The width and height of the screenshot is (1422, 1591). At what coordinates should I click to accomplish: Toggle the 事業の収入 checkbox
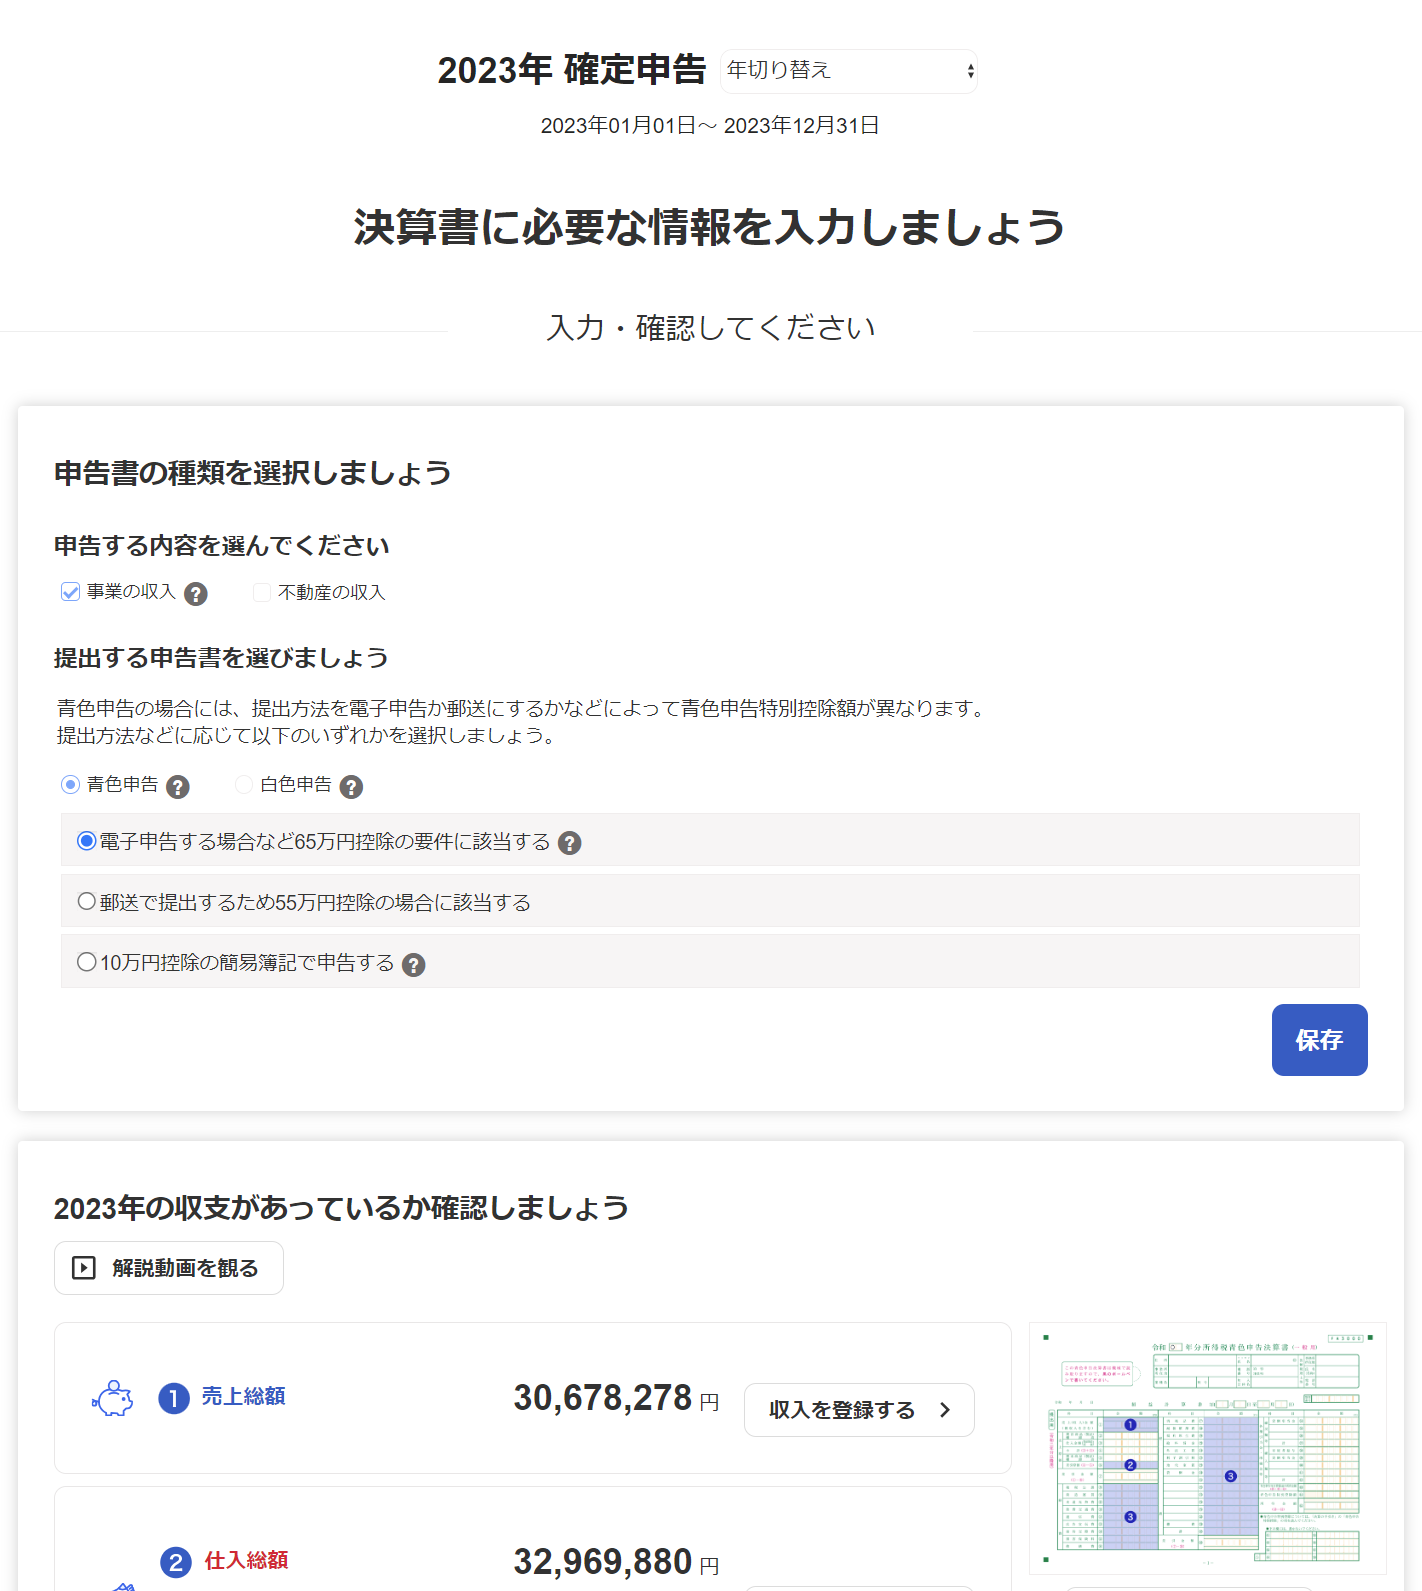pyautogui.click(x=70, y=592)
